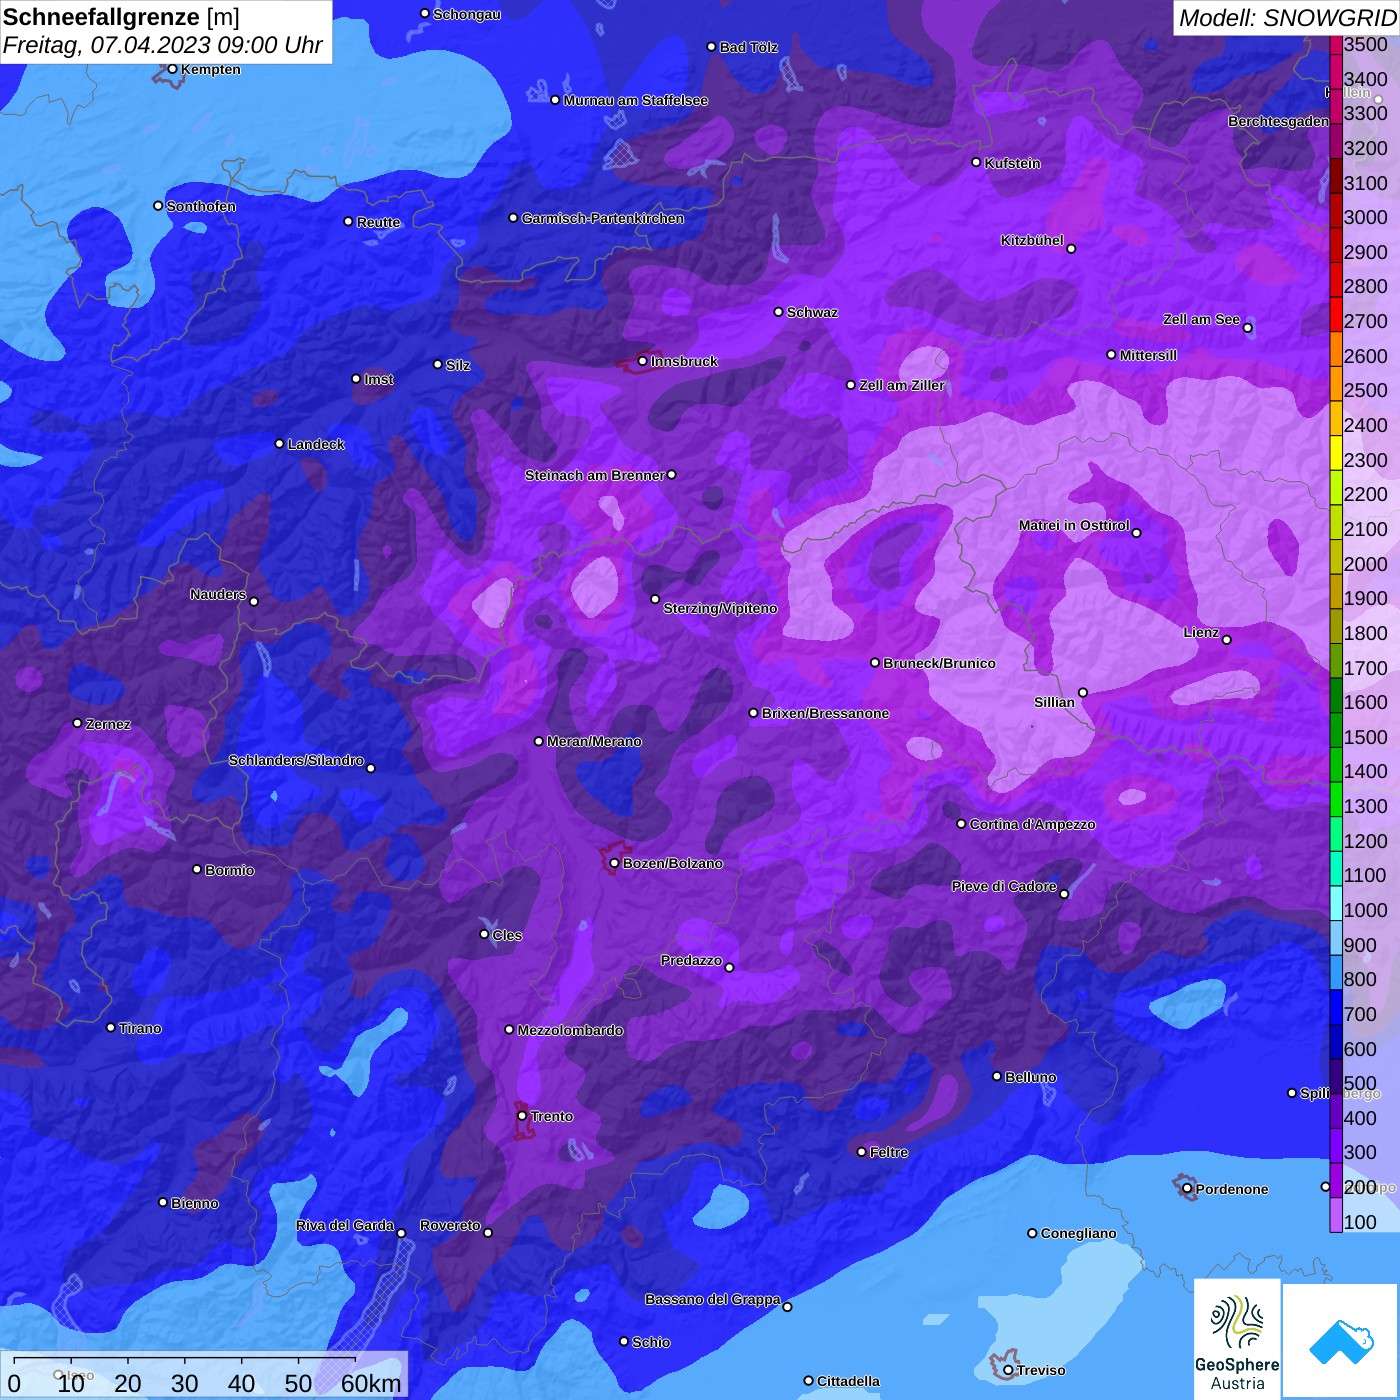Click the Pordenone city marker
1400x1400 pixels.
point(1187,1189)
